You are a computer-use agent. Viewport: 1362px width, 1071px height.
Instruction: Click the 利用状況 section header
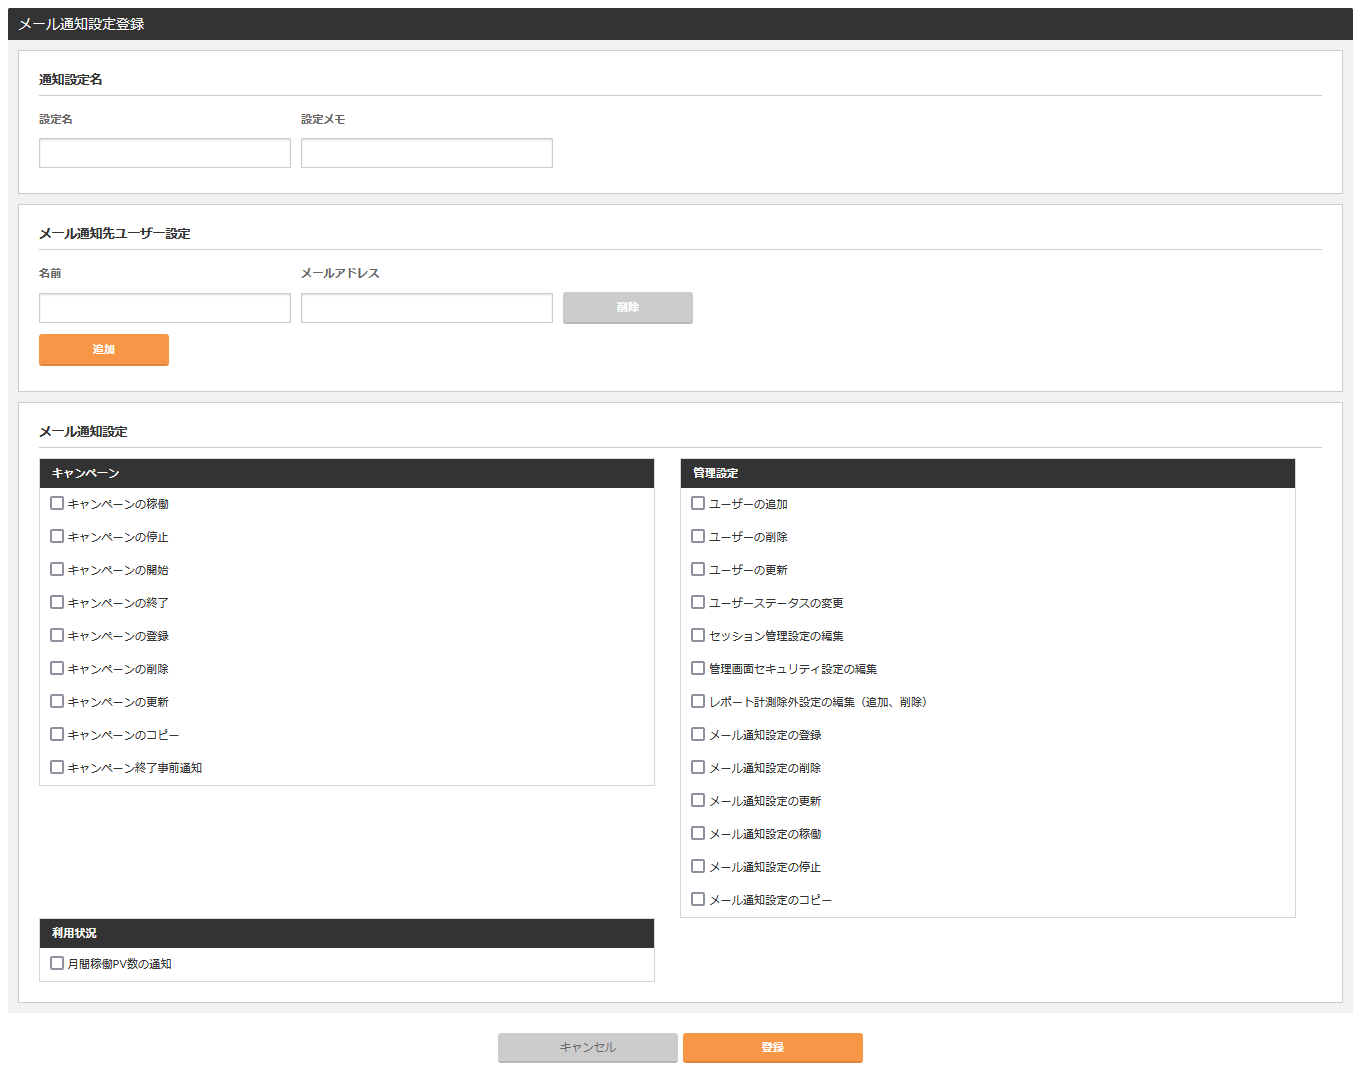(347, 934)
